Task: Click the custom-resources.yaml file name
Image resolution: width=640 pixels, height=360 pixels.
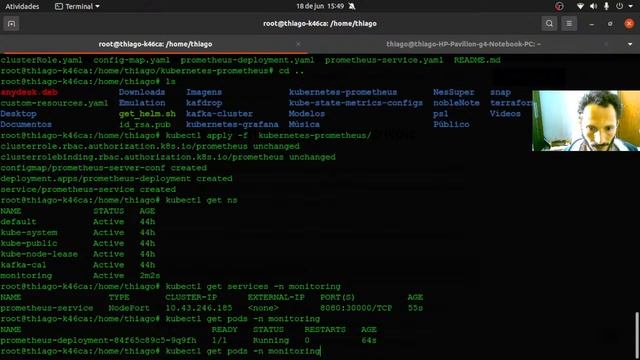Action: point(54,103)
